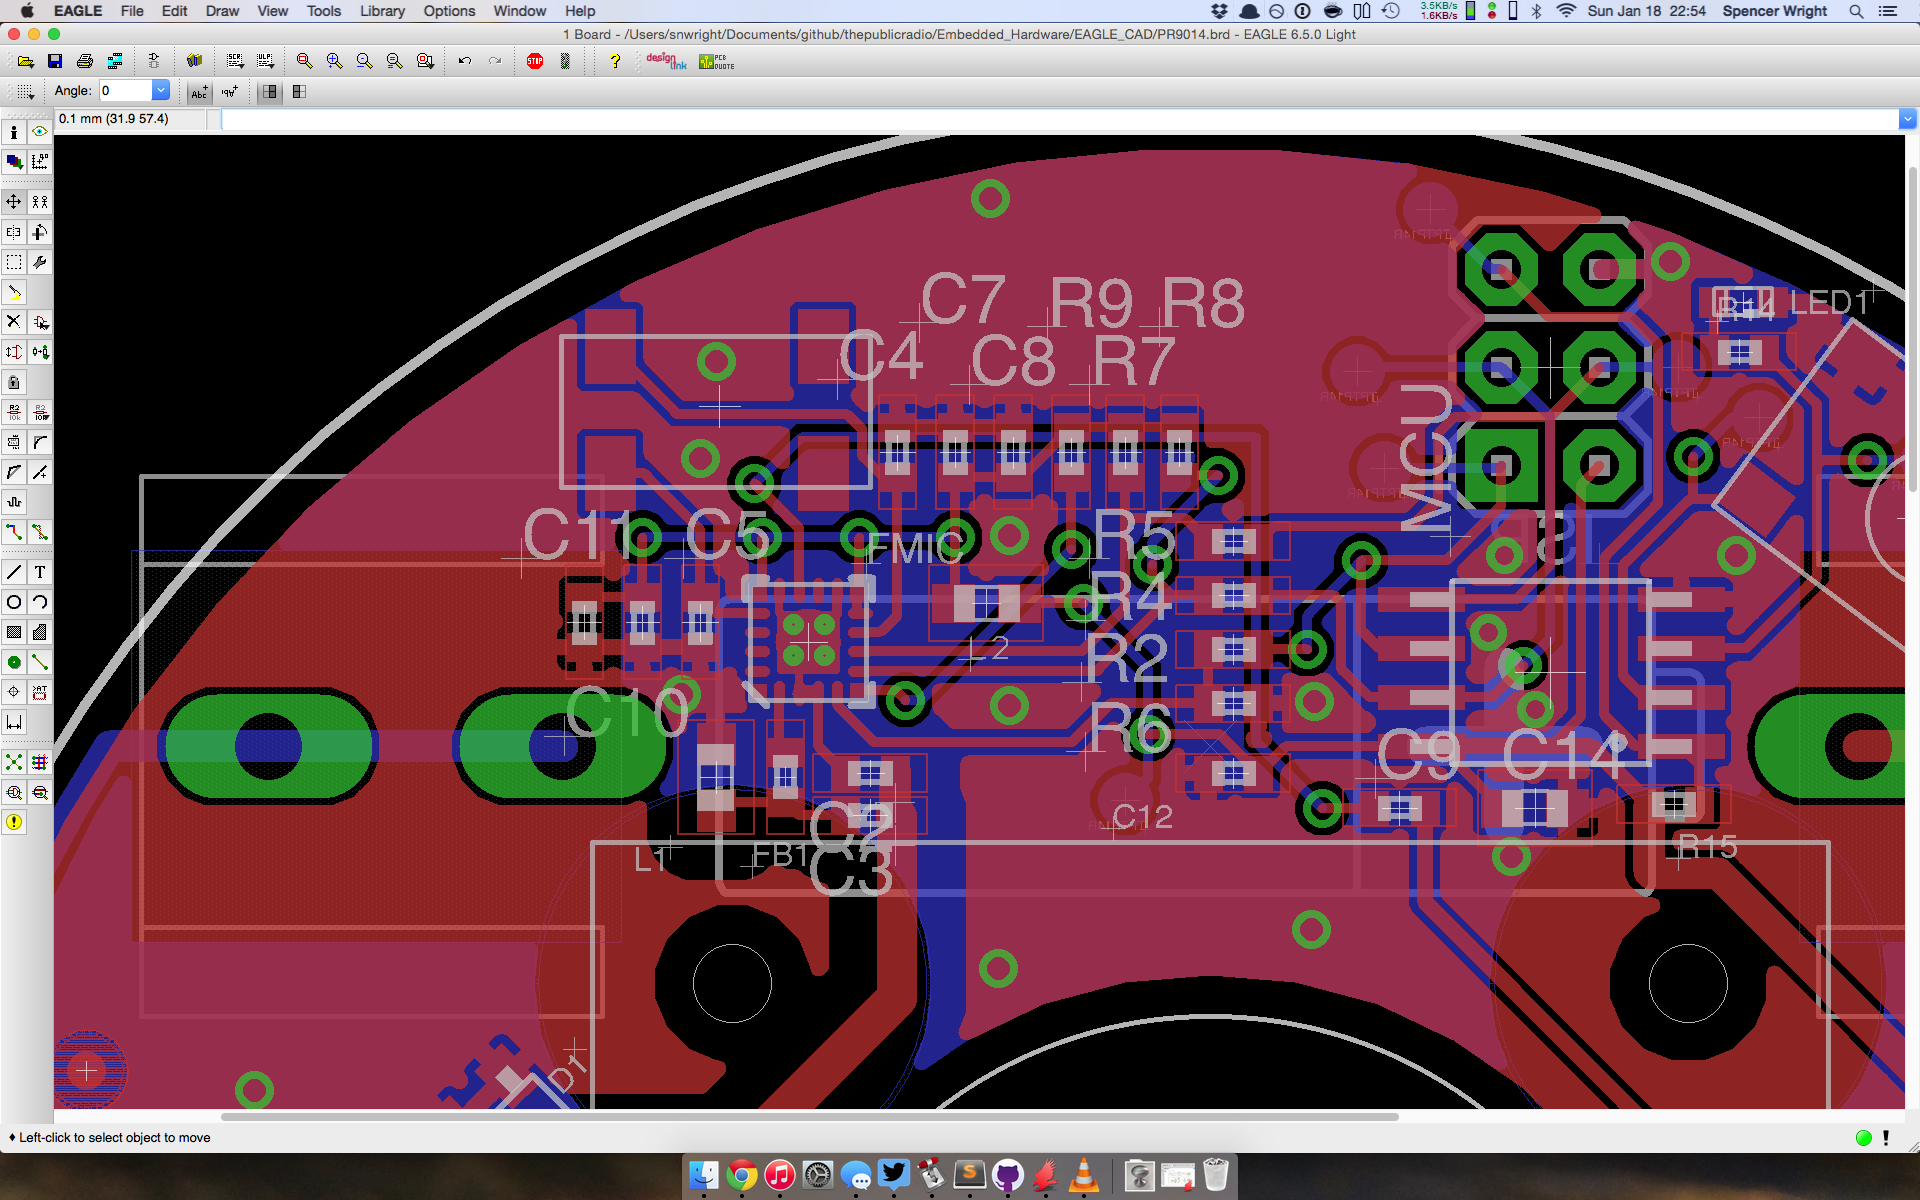This screenshot has height=1200, width=1920.
Task: Click the PCB Quote button
Action: coord(716,62)
